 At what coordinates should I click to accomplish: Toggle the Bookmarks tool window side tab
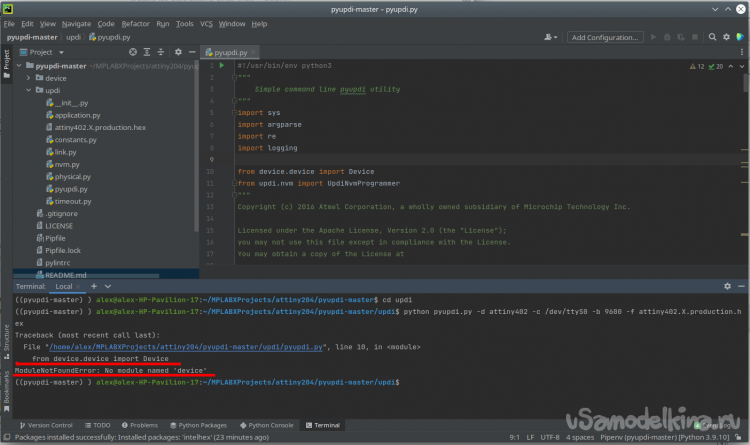(x=5, y=385)
